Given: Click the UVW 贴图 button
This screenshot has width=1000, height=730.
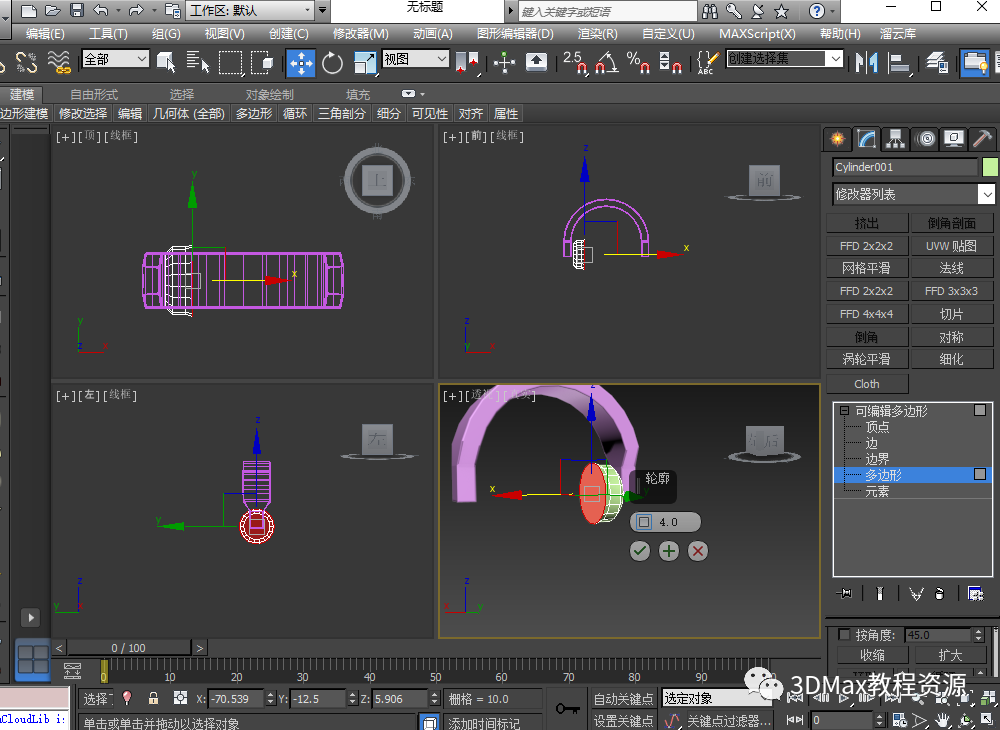Looking at the screenshot, I should pos(951,246).
